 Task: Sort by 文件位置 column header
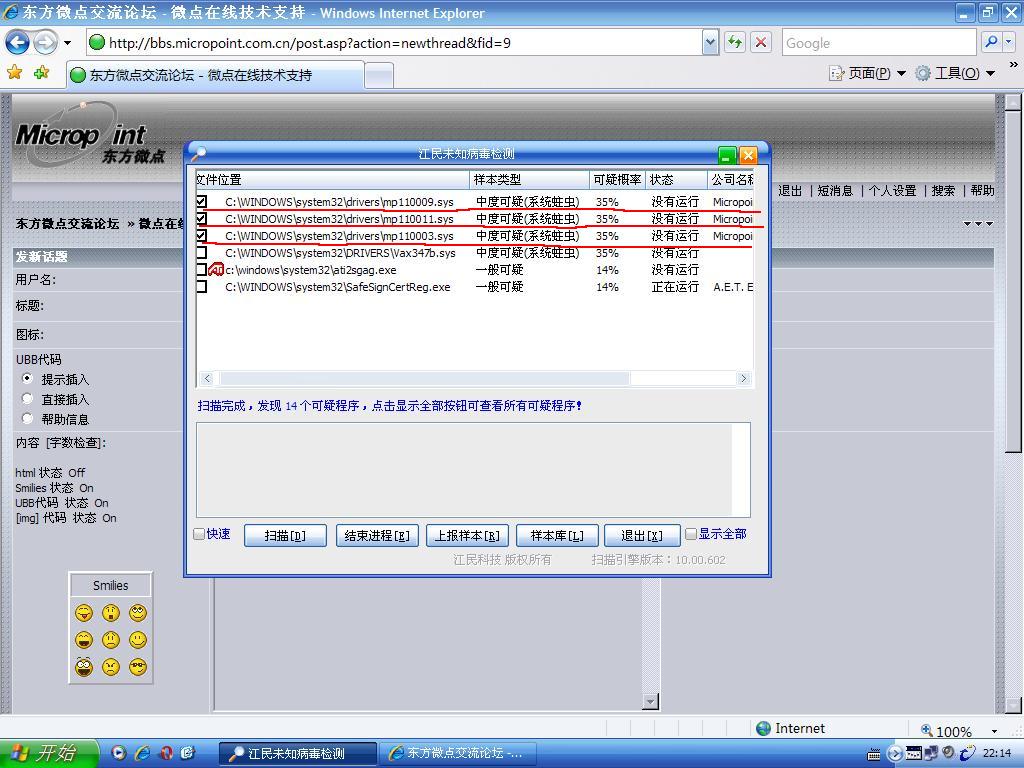[x=332, y=180]
